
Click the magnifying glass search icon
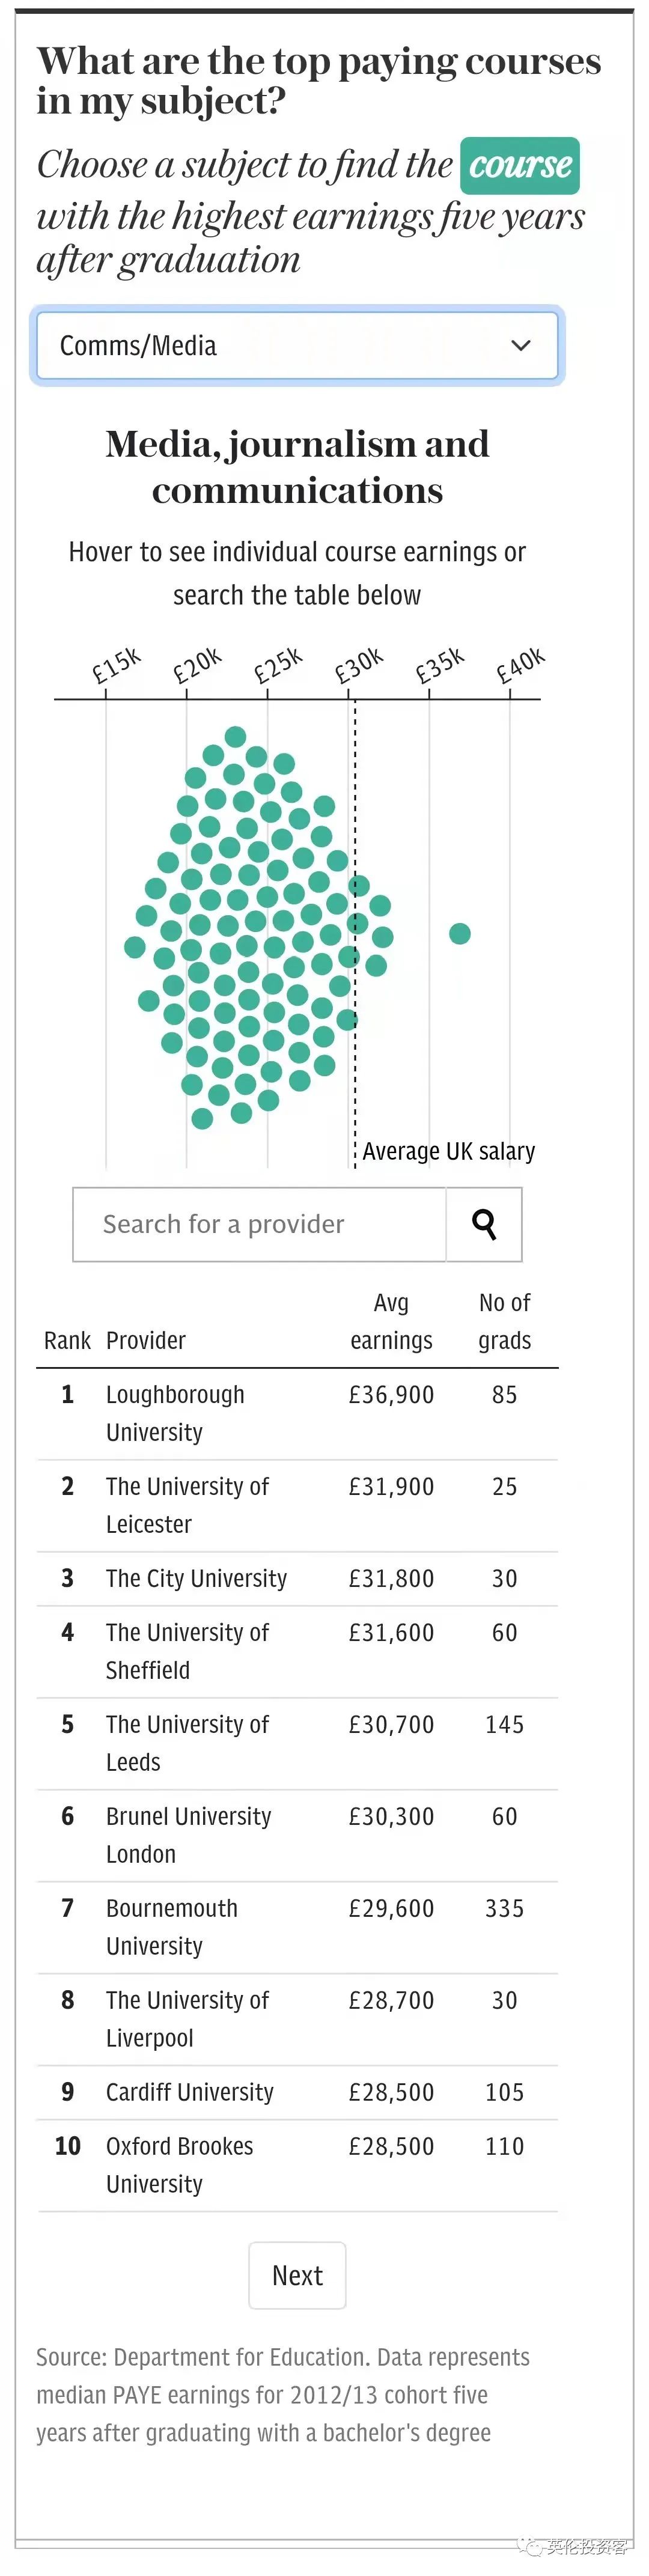[x=484, y=1224]
